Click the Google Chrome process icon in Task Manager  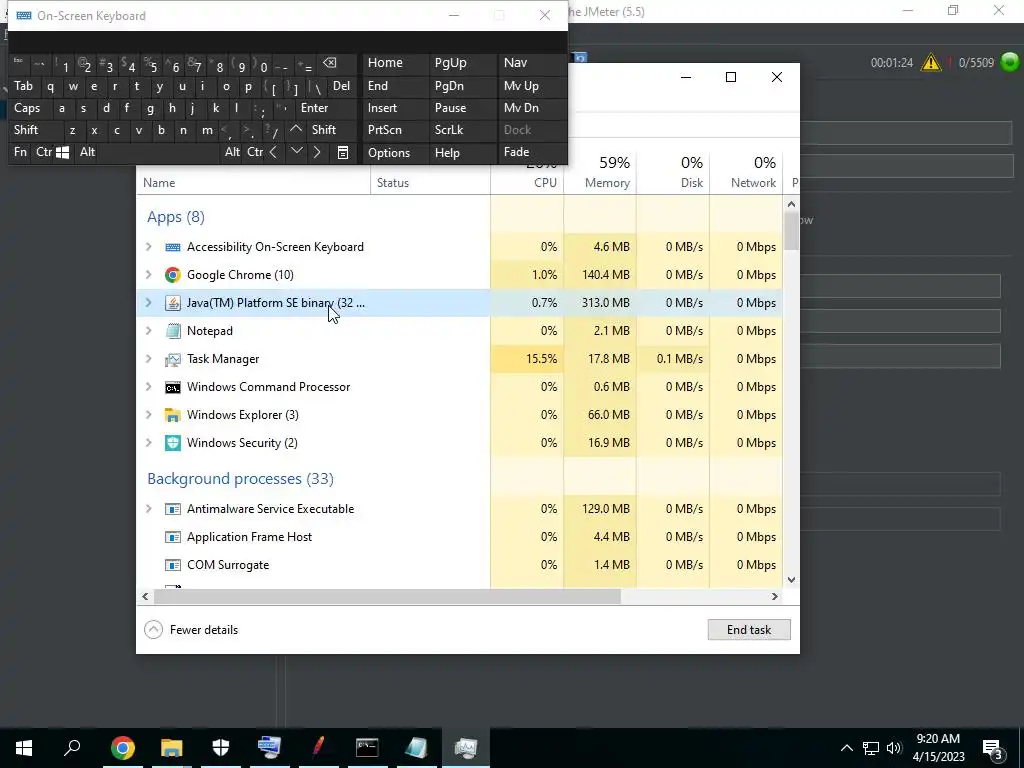point(172,275)
